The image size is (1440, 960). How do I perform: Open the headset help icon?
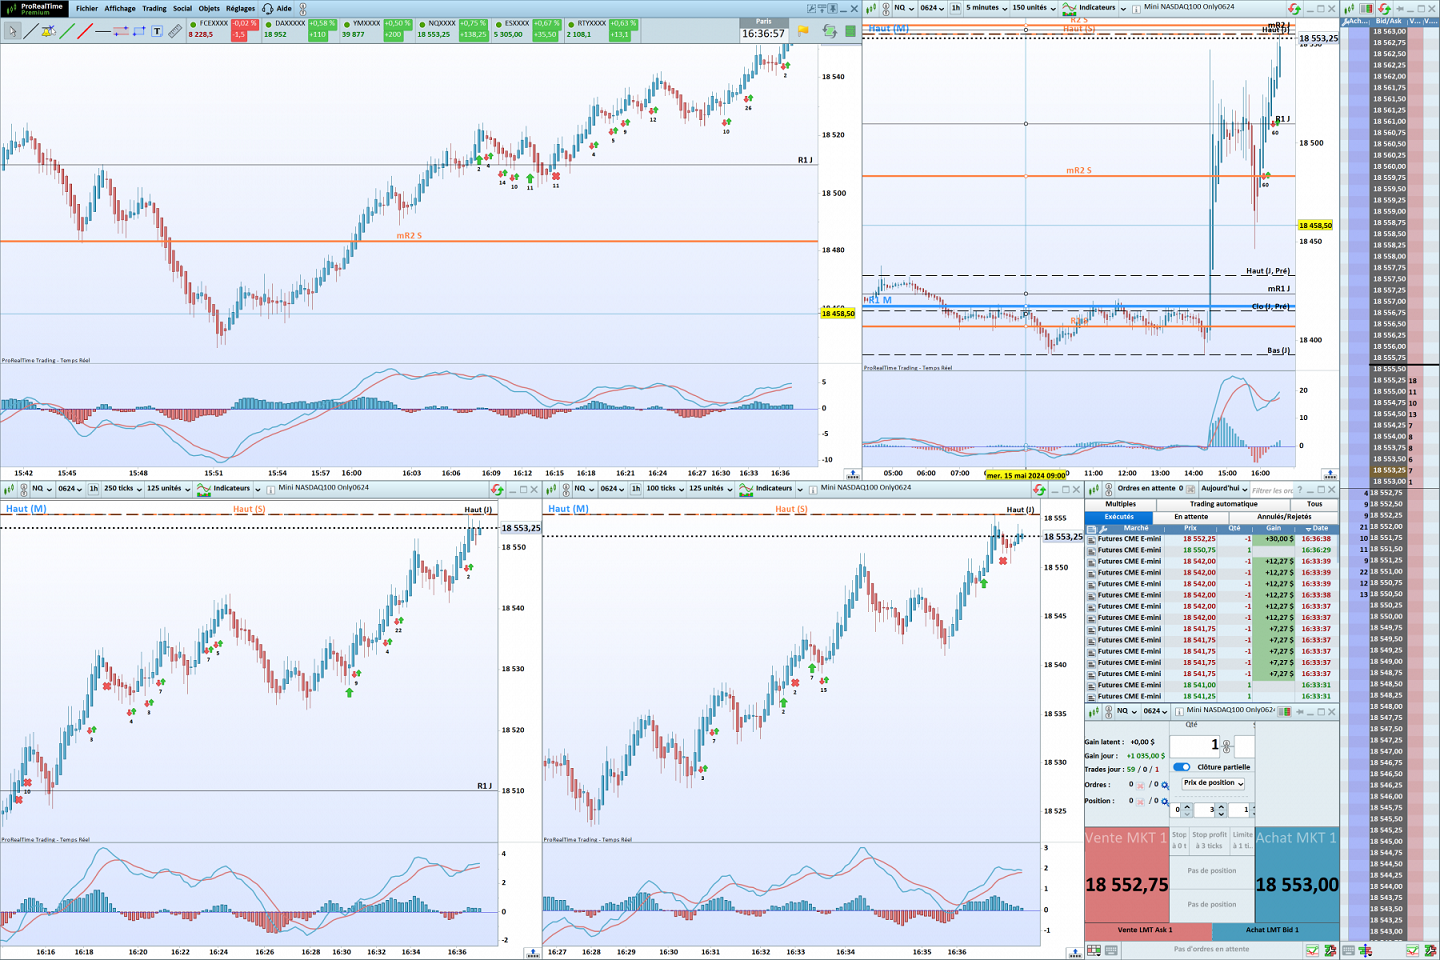tap(267, 8)
